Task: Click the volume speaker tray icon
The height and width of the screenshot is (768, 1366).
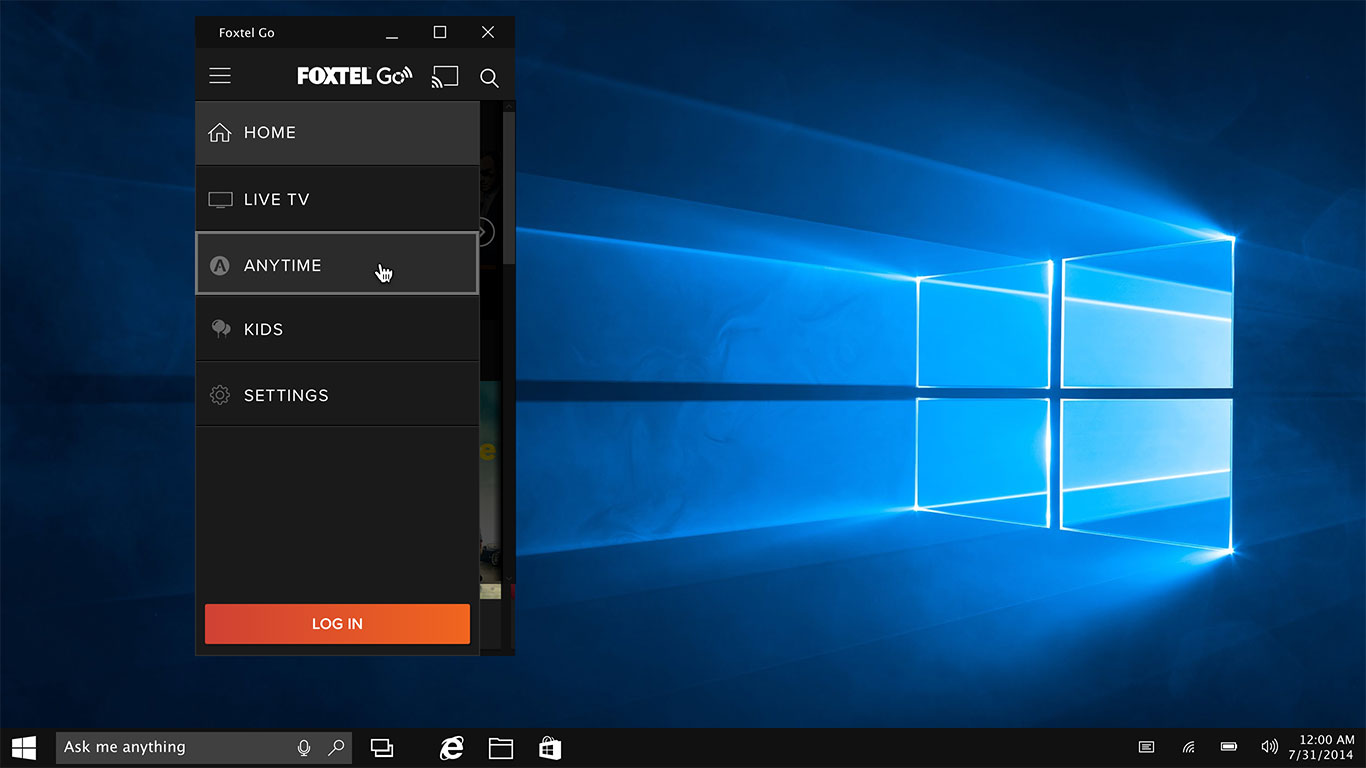Action: (x=1270, y=747)
